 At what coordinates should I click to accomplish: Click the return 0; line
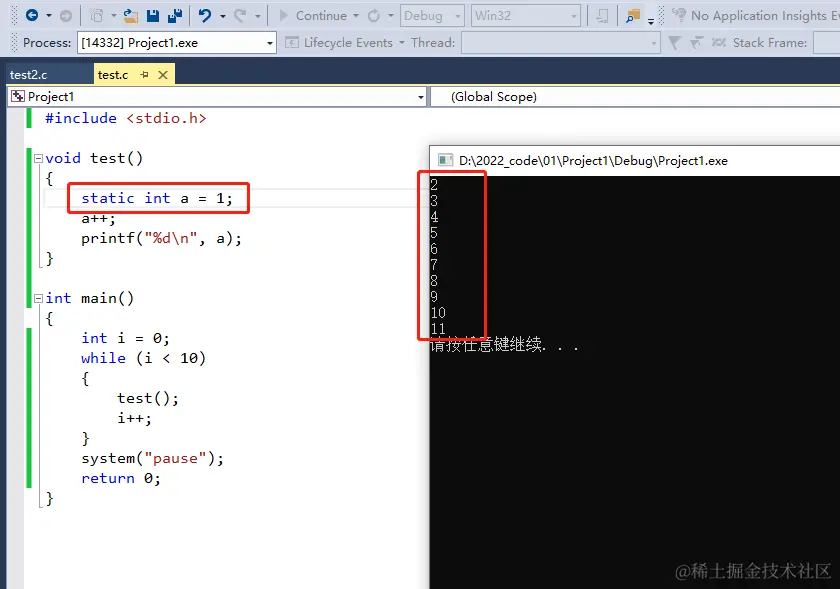tap(121, 478)
